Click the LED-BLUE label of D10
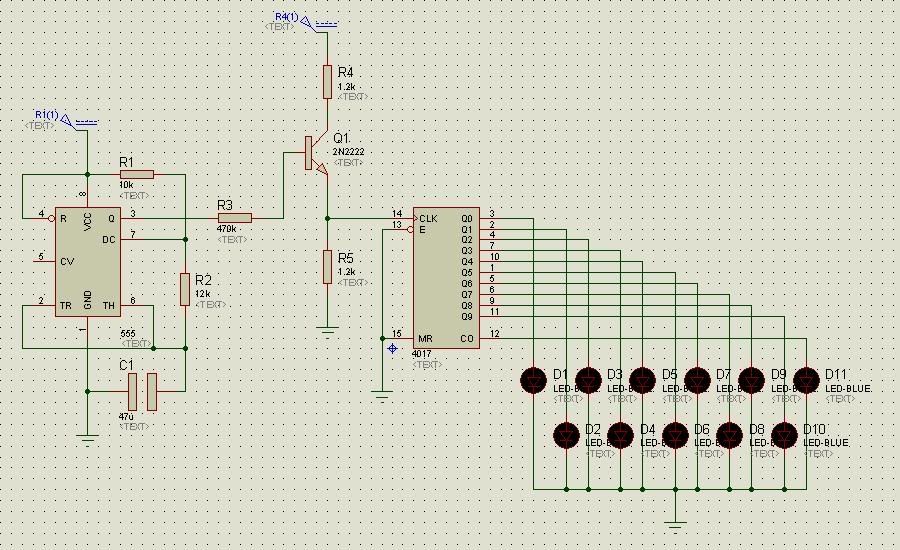Viewport: 900px width, 550px height. [826, 443]
